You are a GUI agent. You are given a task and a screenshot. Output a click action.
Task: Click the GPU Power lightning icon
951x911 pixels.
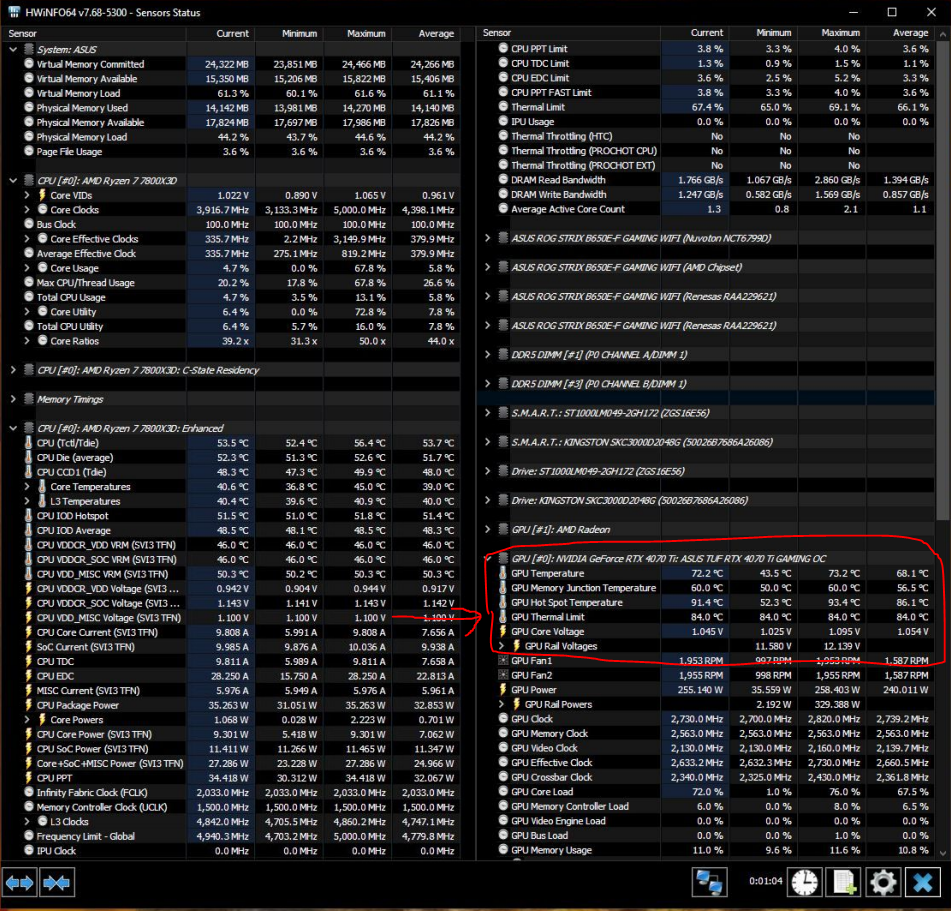503,690
